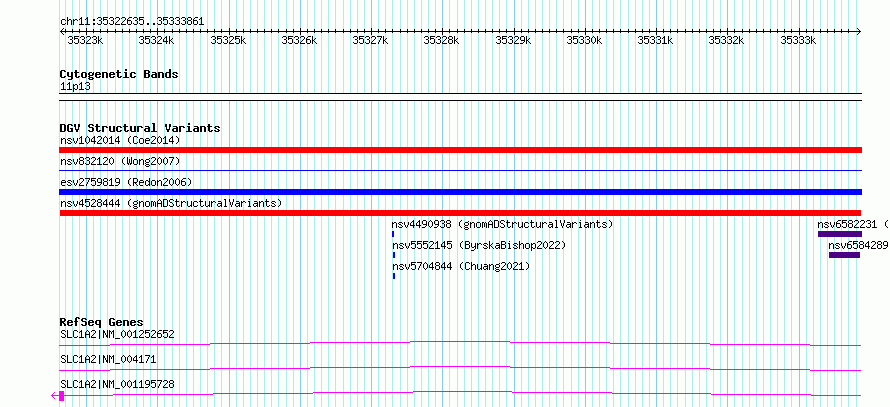Open SLC1A2|NM_001195728 transcript label
This screenshot has width=890, height=407.
117,385
